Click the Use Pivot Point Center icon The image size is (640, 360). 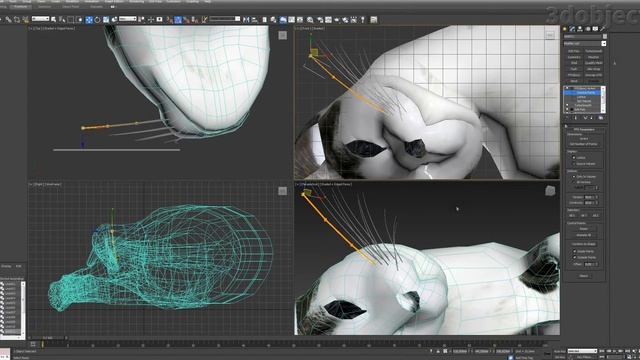(x=141, y=20)
